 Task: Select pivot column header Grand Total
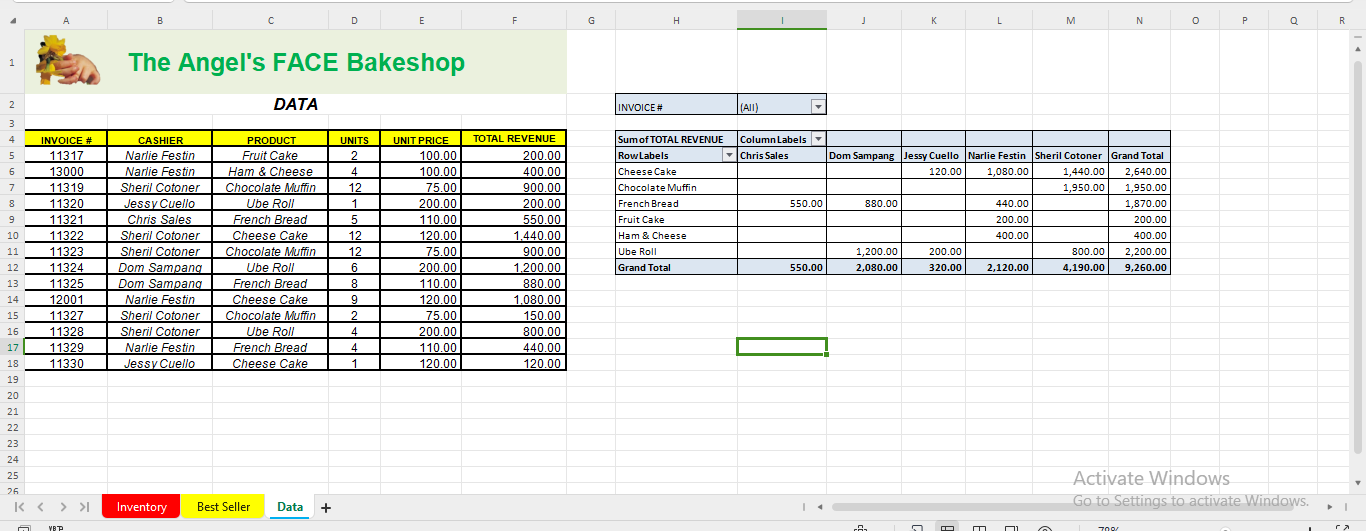coord(1139,155)
